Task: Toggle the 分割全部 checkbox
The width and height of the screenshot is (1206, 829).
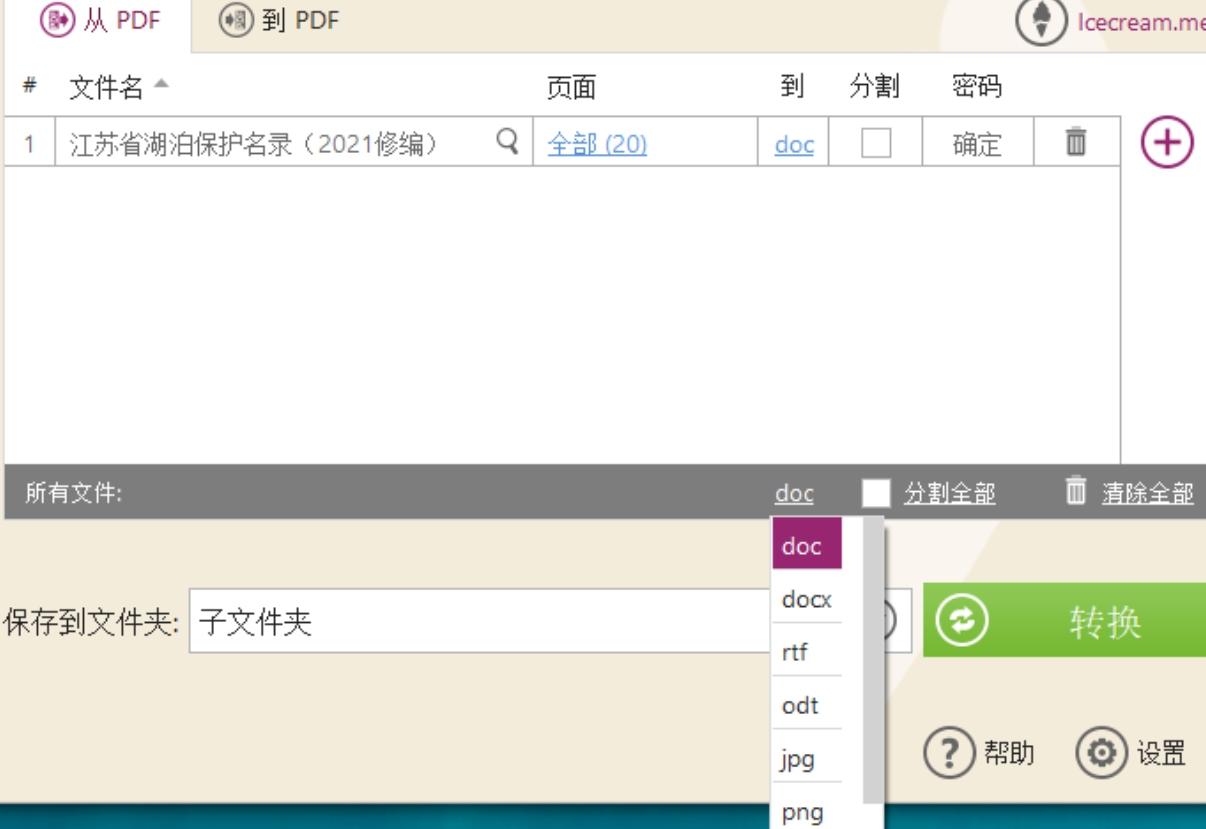Action: coord(876,492)
